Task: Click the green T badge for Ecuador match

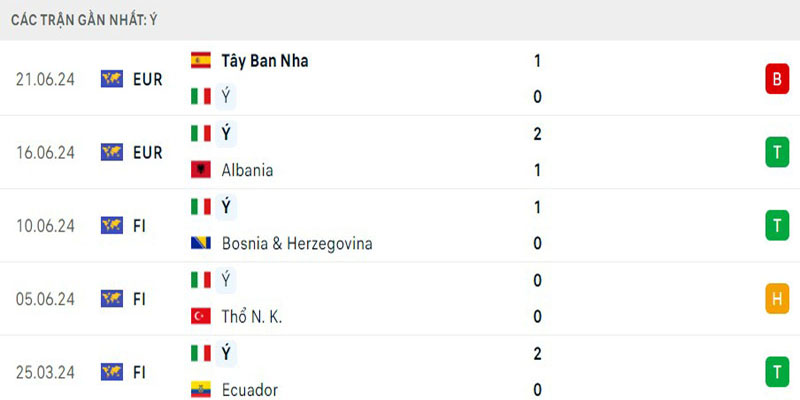Action: coord(776,371)
